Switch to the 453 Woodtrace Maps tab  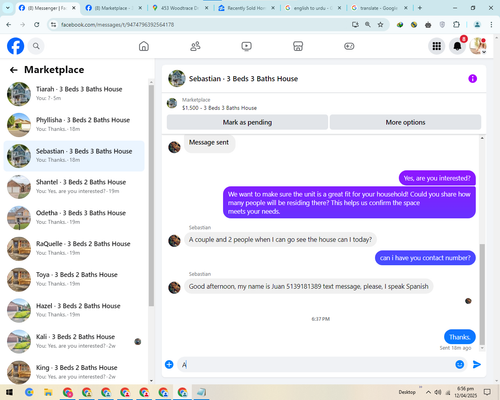tap(181, 8)
